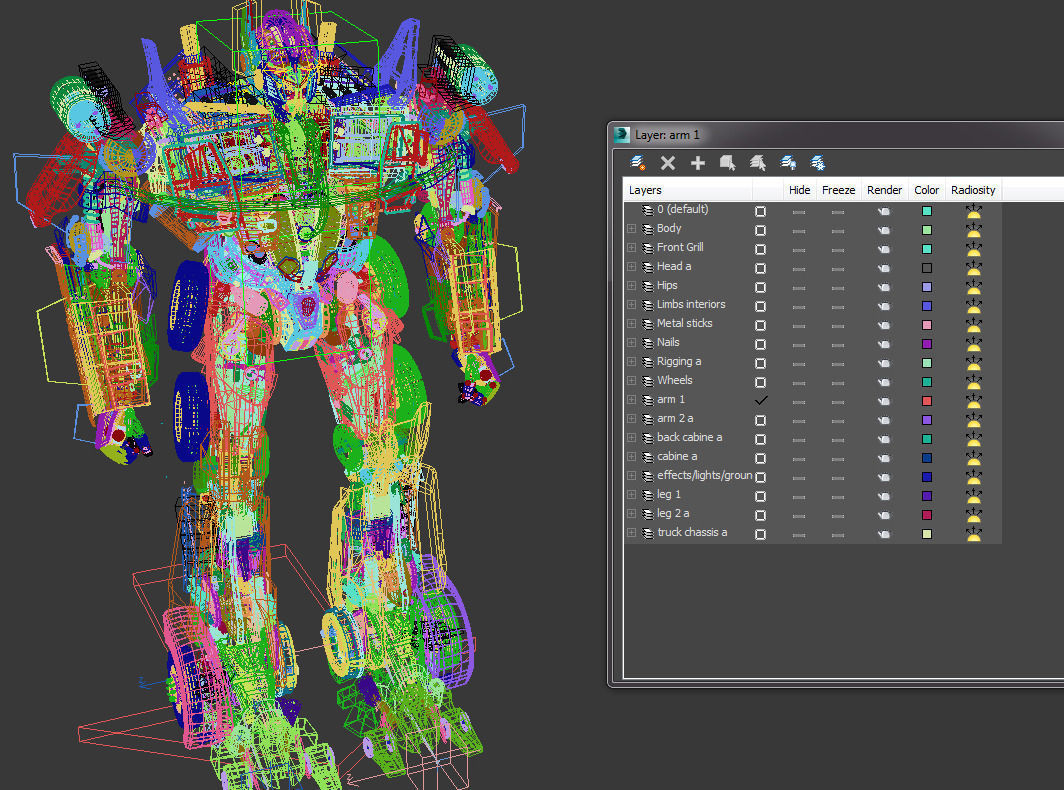Click the Highlight Selected Objects' Layers icon
The width and height of the screenshot is (1064, 790).
pyautogui.click(x=757, y=163)
